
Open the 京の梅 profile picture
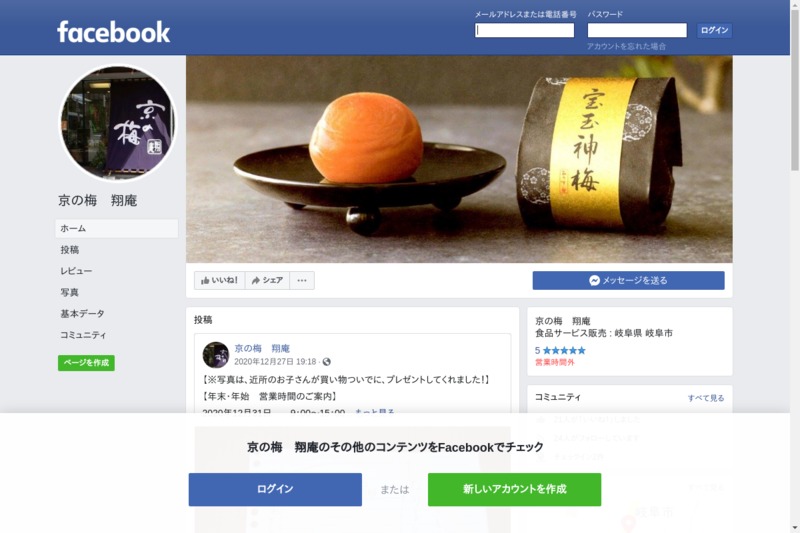tap(118, 123)
